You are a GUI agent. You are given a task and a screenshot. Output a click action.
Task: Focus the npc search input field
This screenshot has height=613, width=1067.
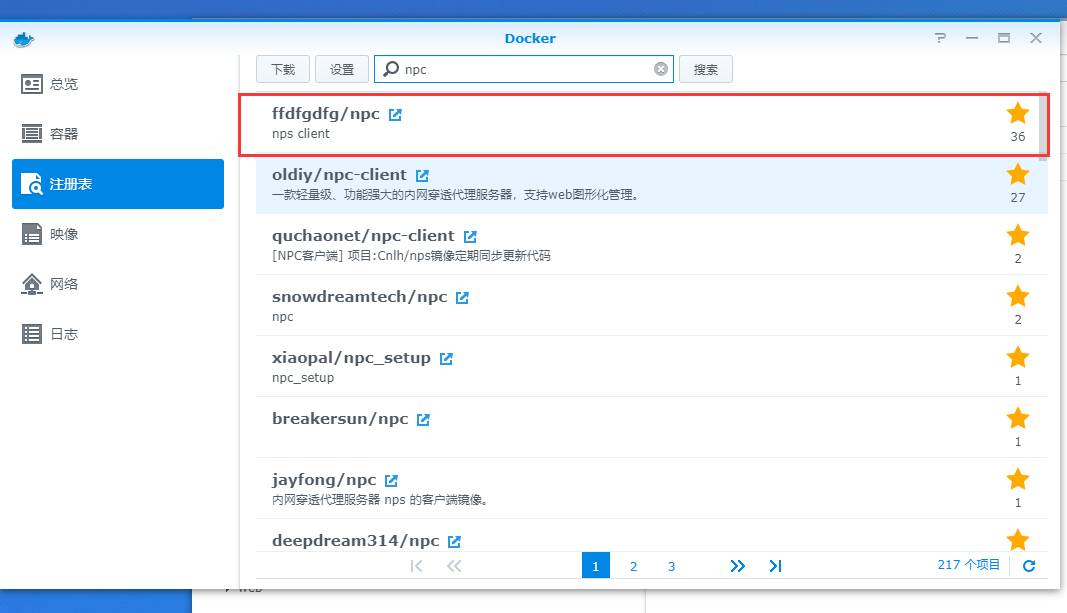tap(524, 69)
